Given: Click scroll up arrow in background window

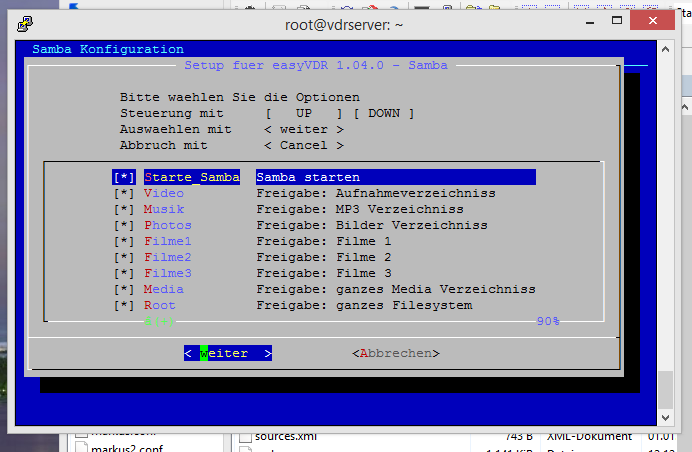Looking at the screenshot, I should [685, 107].
